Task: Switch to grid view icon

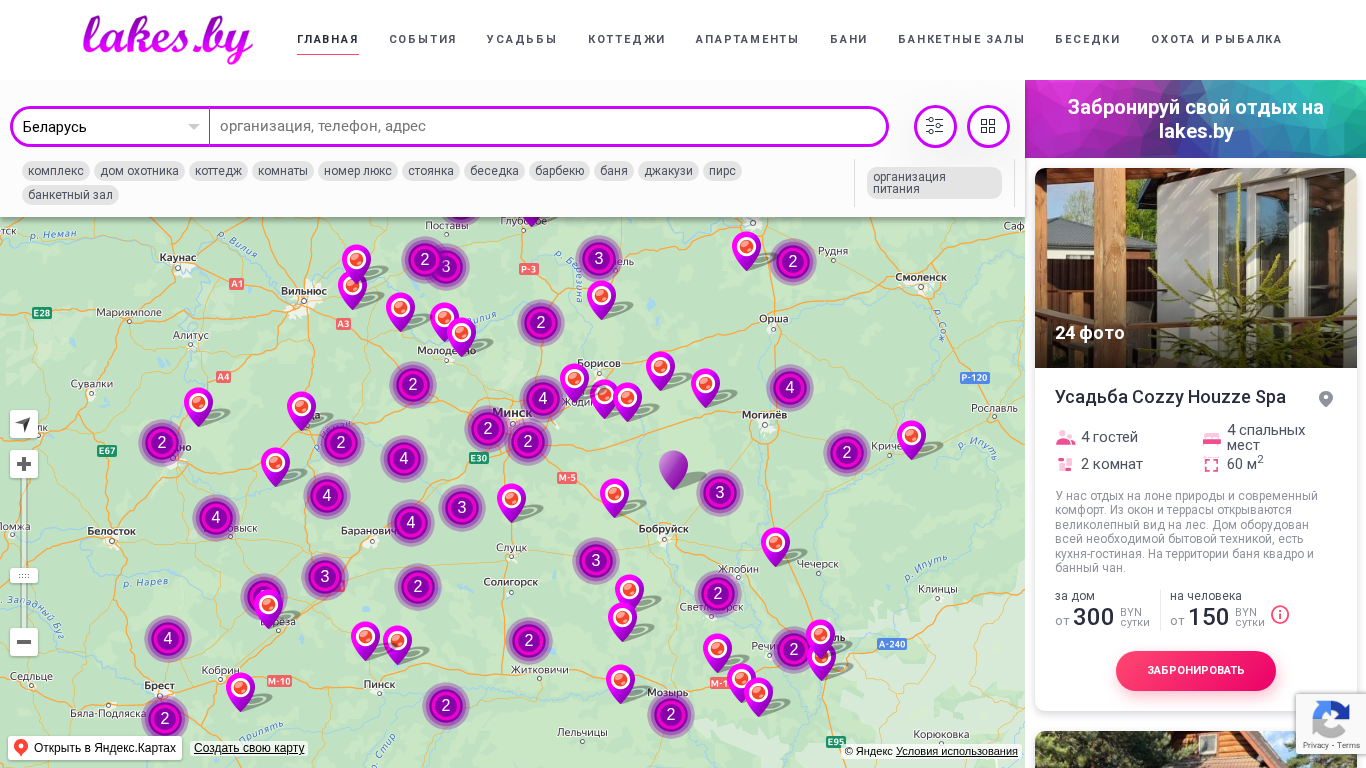Action: (988, 126)
